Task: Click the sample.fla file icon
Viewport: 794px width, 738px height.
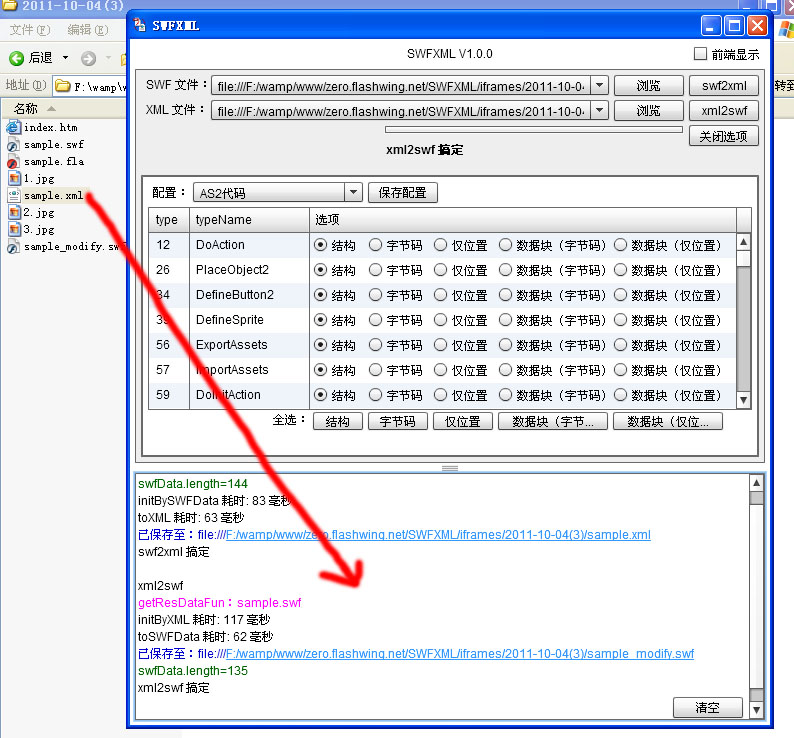Action: [x=14, y=162]
